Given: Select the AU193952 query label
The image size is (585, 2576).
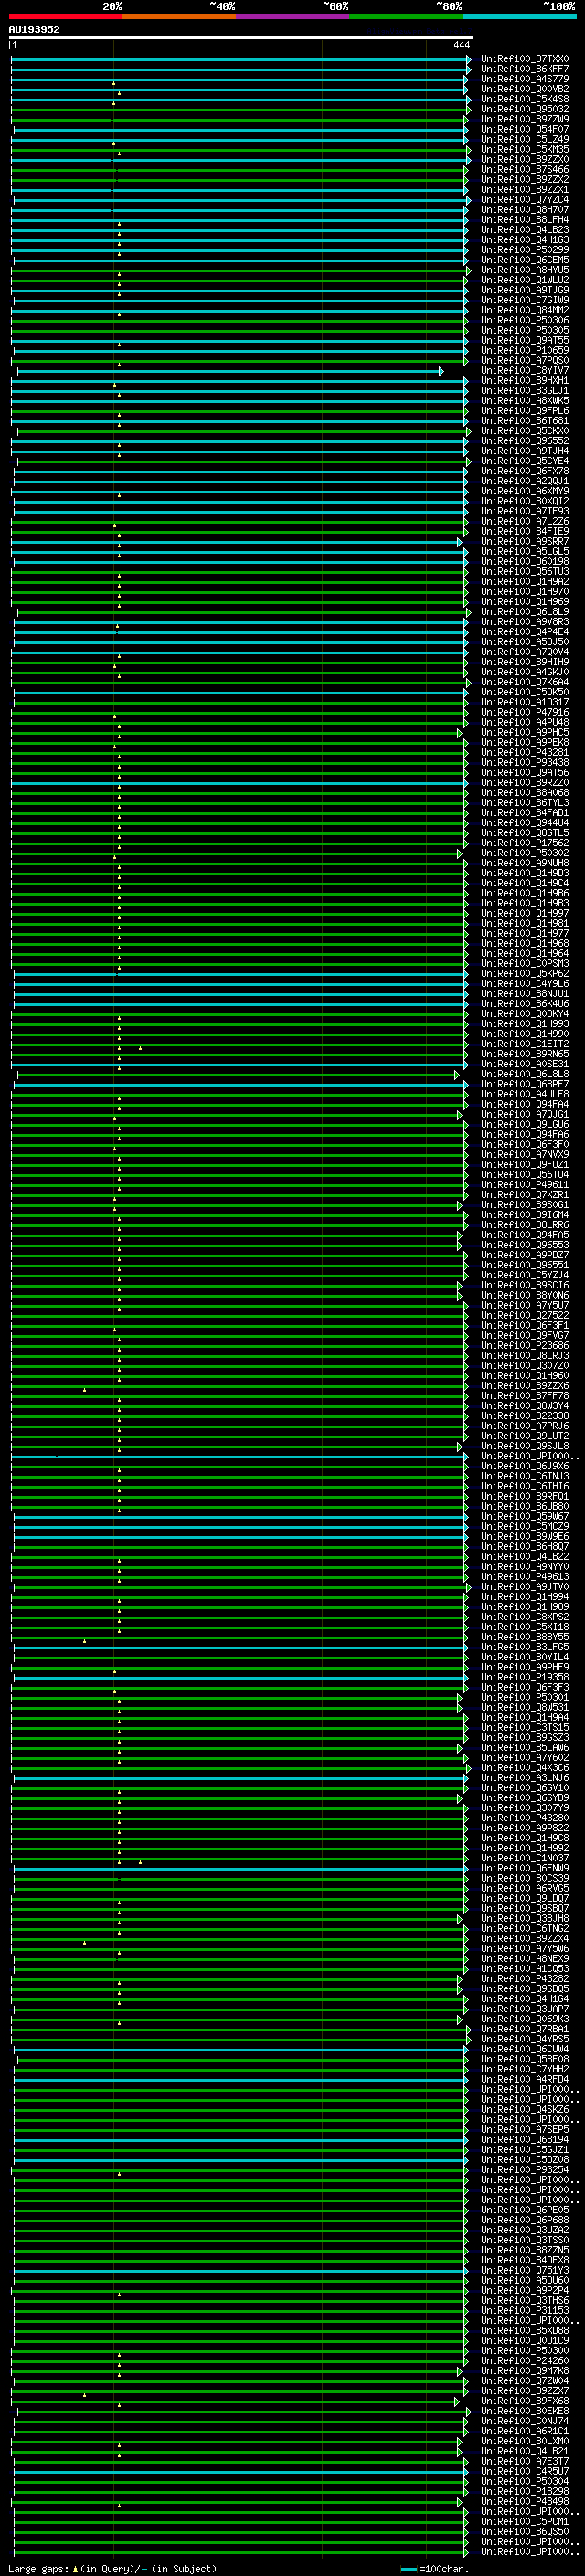Looking at the screenshot, I should point(34,30).
